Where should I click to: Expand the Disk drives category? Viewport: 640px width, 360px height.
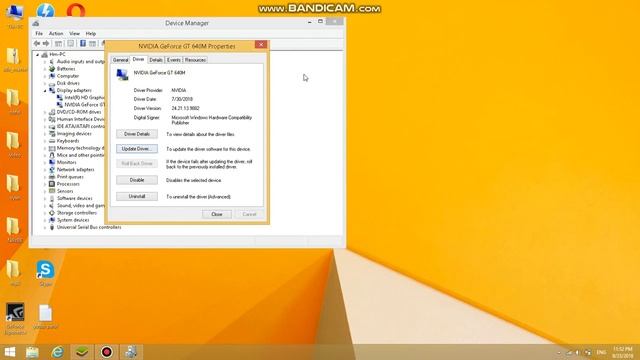[45, 83]
